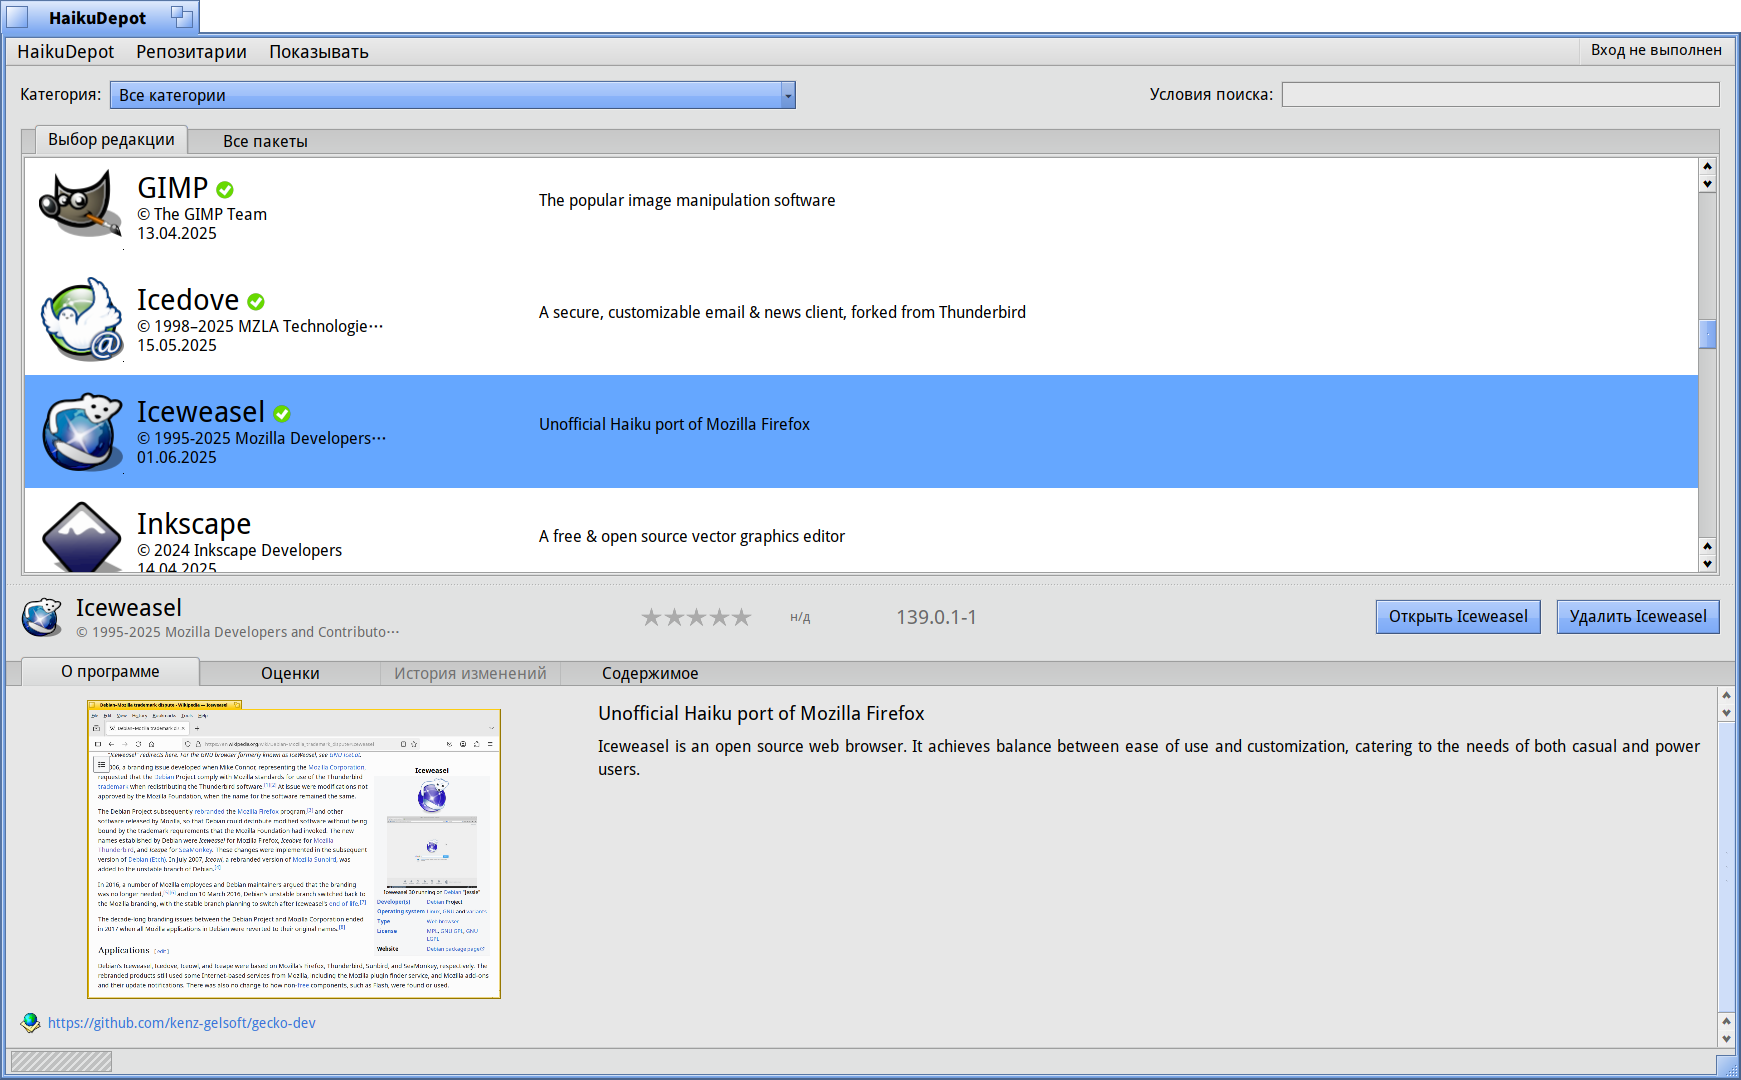Switch to the Все пакеты tab
This screenshot has height=1080, width=1741.
[x=265, y=141]
